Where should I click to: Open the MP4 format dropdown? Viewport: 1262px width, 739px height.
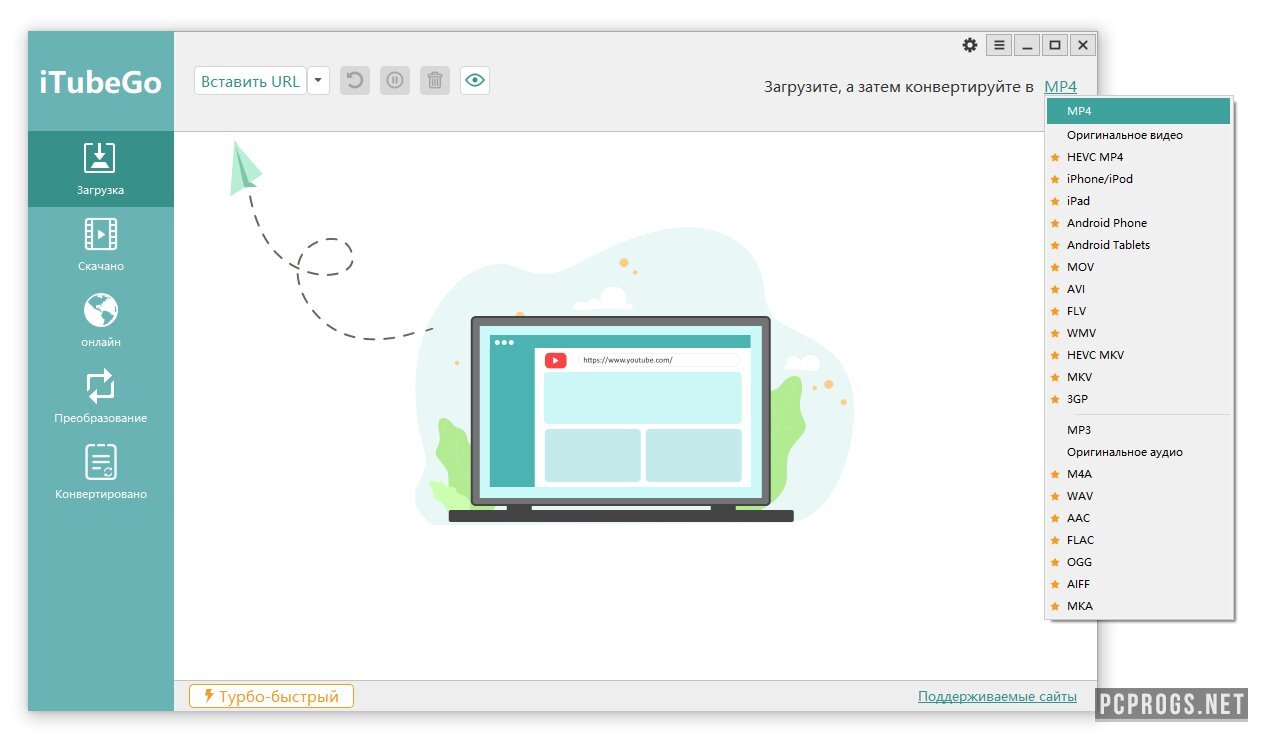(x=1060, y=86)
